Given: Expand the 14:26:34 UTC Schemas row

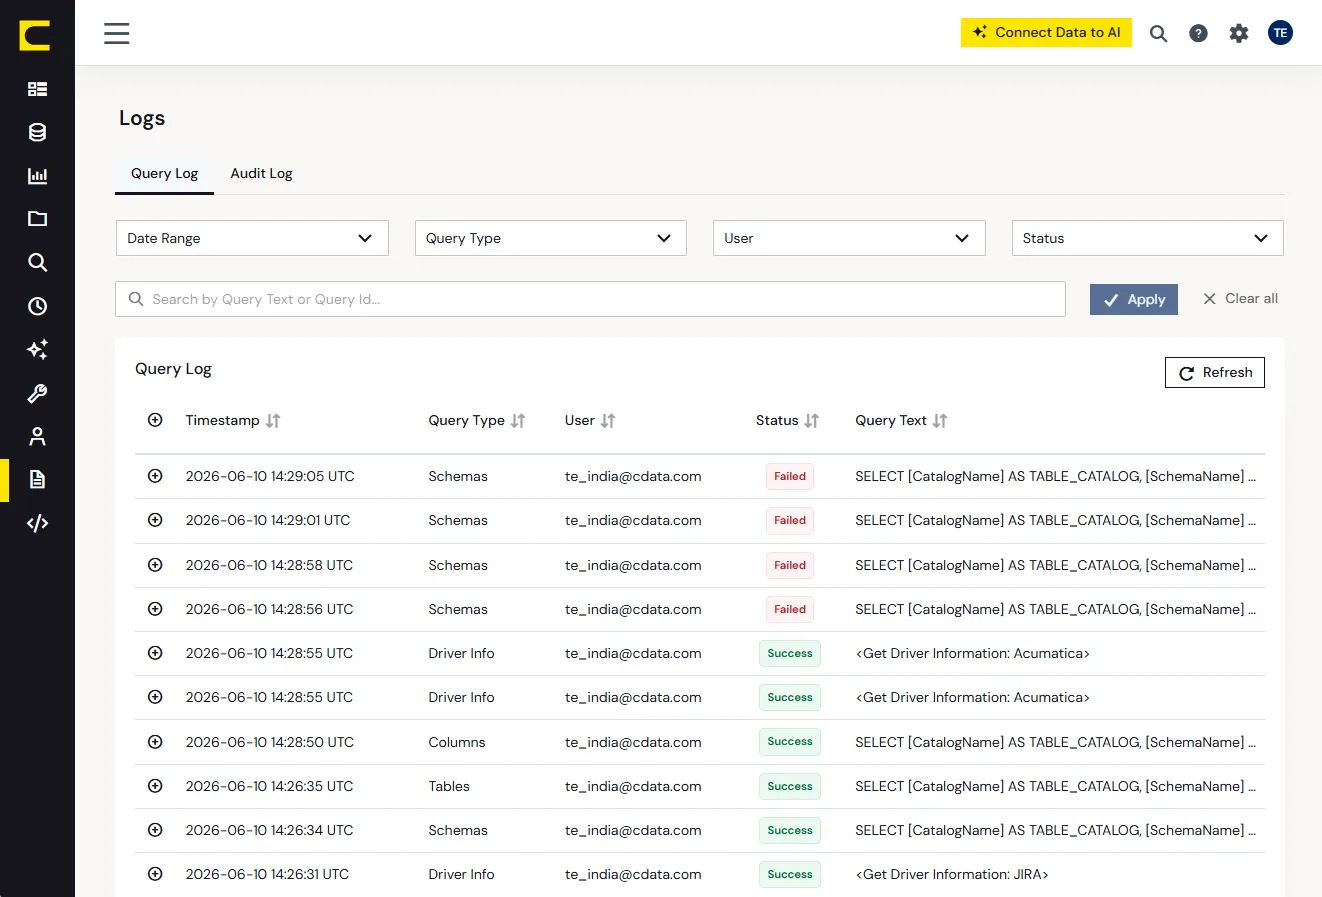Looking at the screenshot, I should tap(155, 830).
